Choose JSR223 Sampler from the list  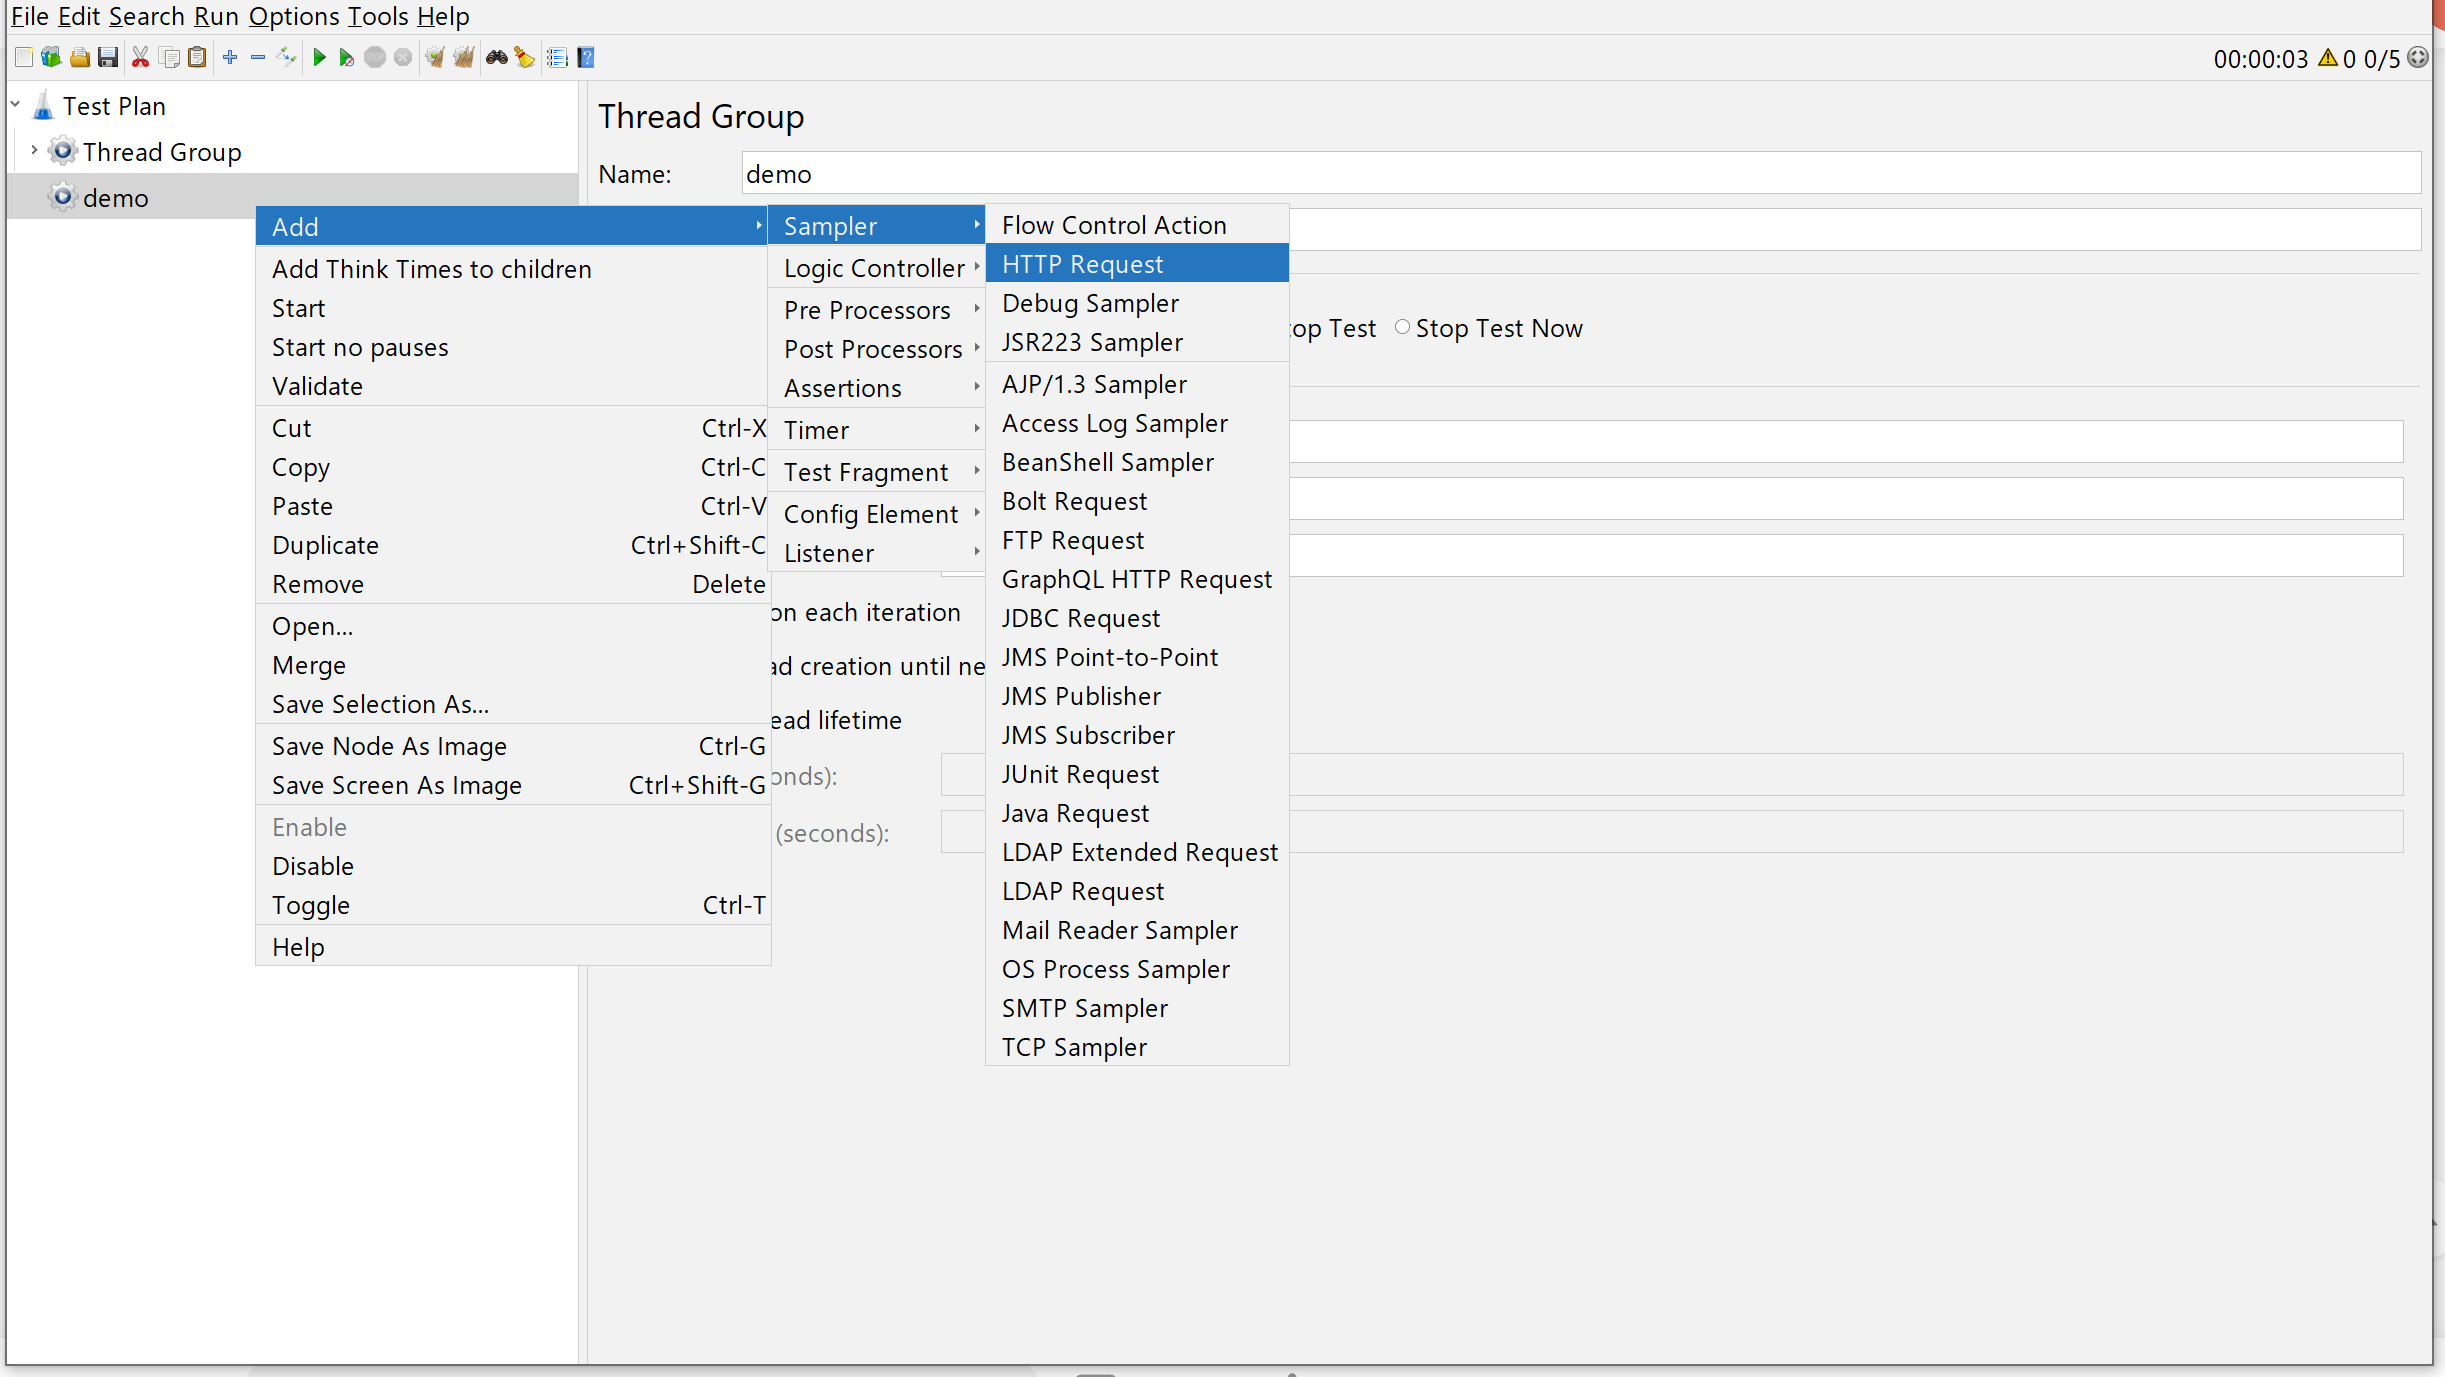click(1137, 342)
